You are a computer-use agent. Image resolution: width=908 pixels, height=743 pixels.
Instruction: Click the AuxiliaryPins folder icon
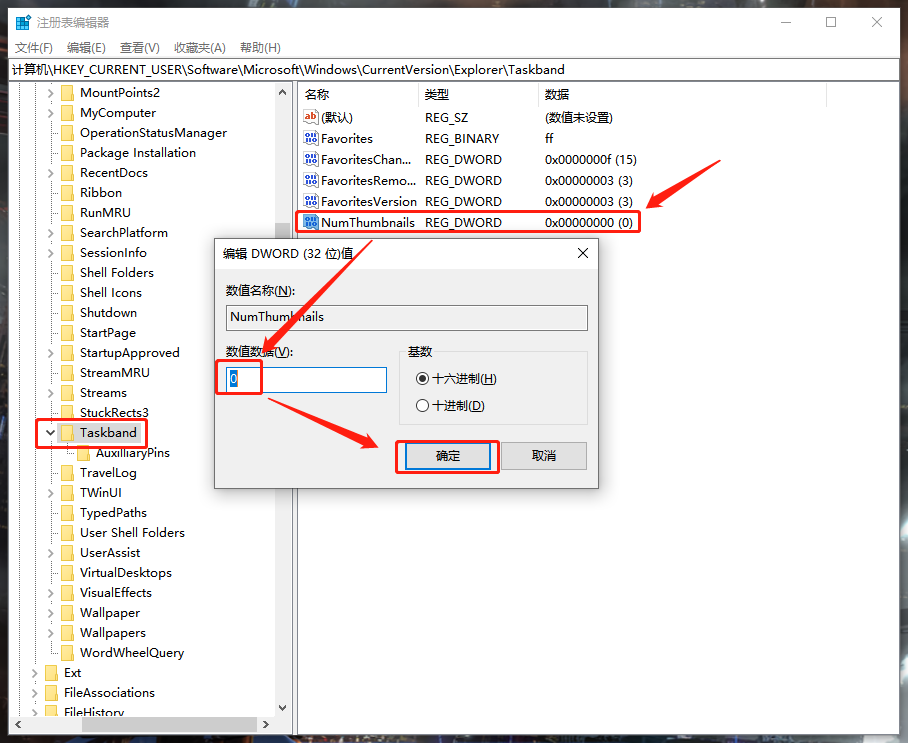click(x=83, y=452)
